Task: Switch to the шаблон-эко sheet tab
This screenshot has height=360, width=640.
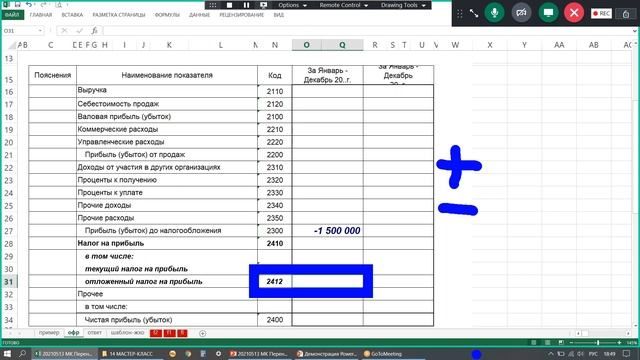Action: (x=127, y=333)
